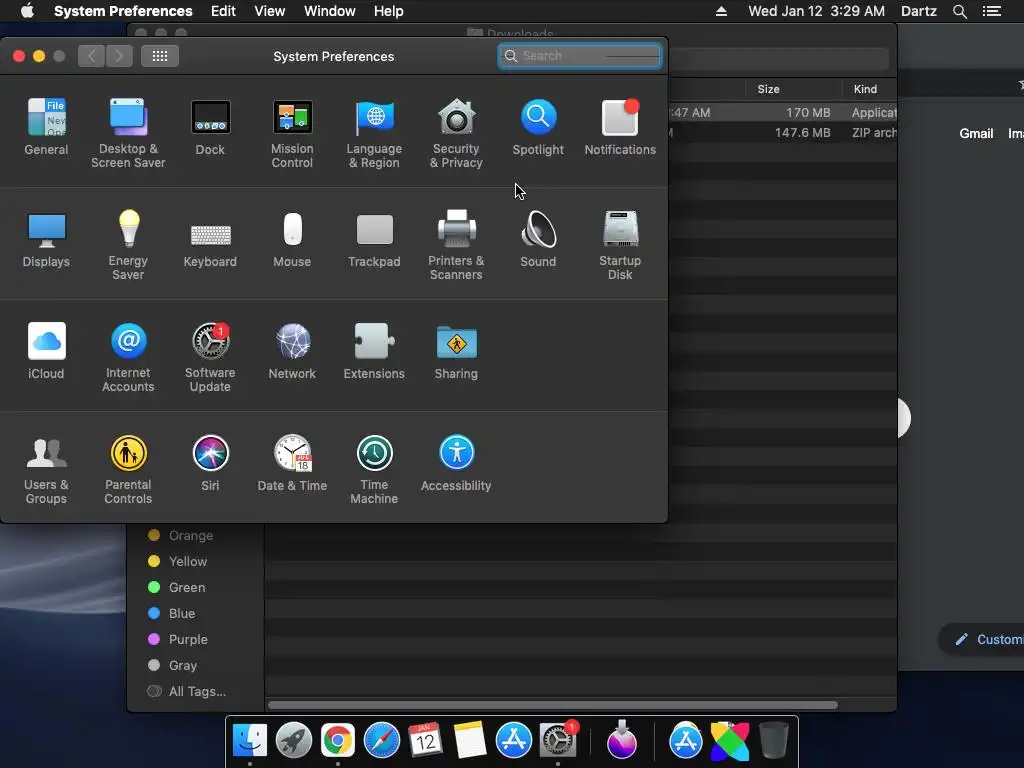This screenshot has height=768, width=1024.
Task: Open Printers & Scanners preferences
Action: (456, 245)
